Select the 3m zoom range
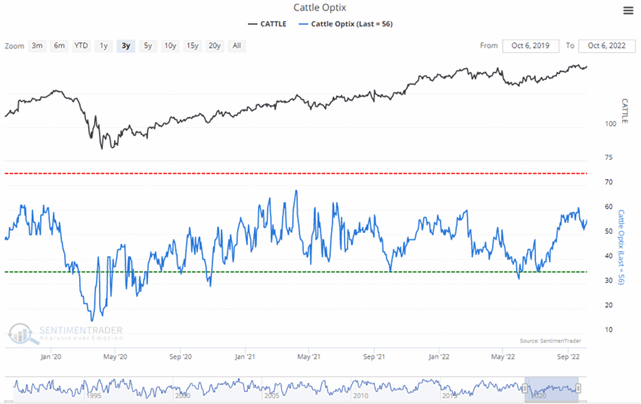The height and width of the screenshot is (404, 641). (x=37, y=46)
